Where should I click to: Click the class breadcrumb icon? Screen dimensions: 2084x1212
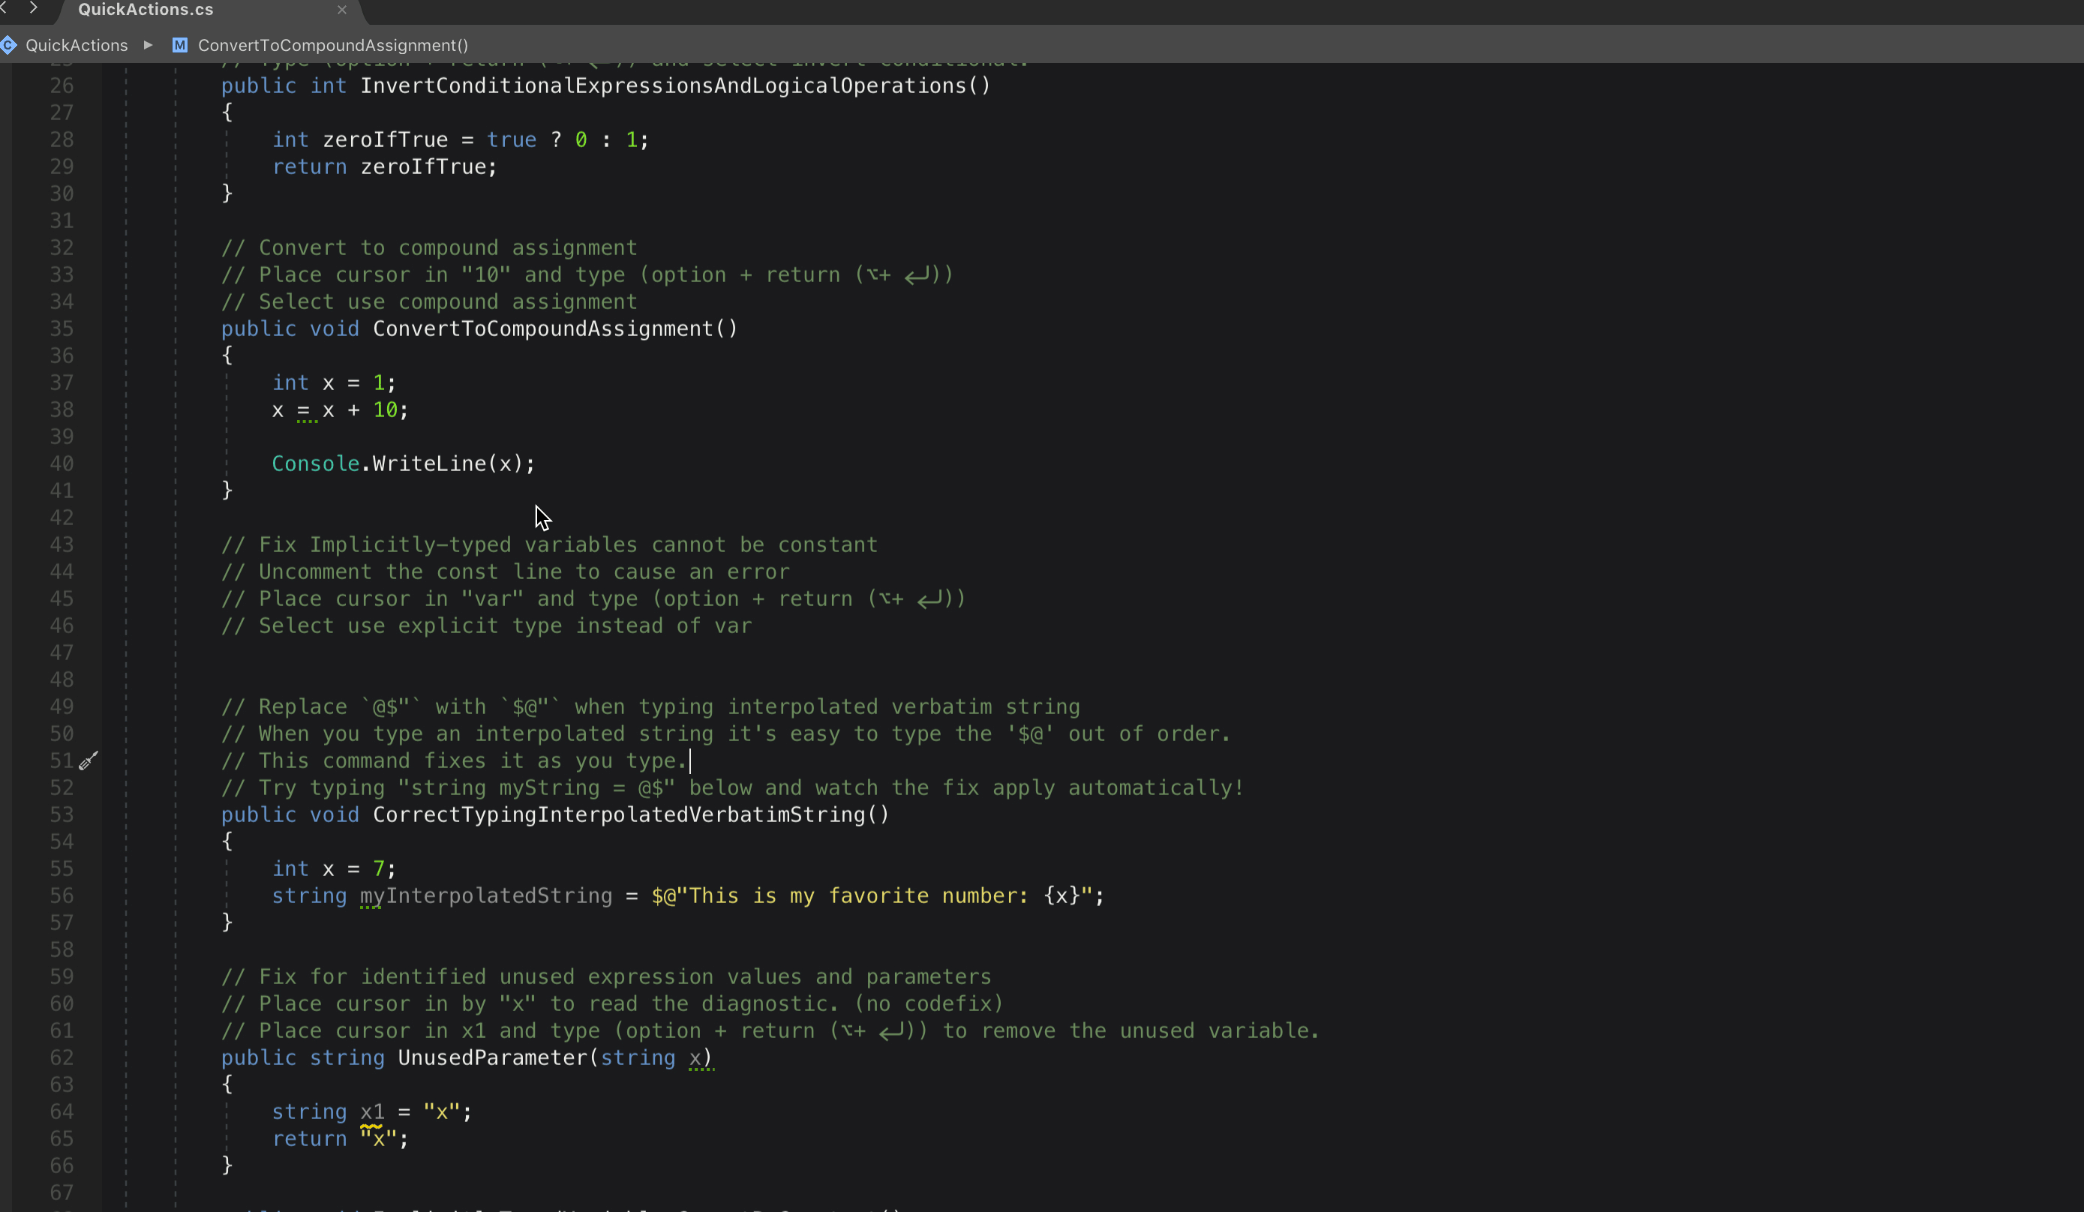pyautogui.click(x=10, y=45)
